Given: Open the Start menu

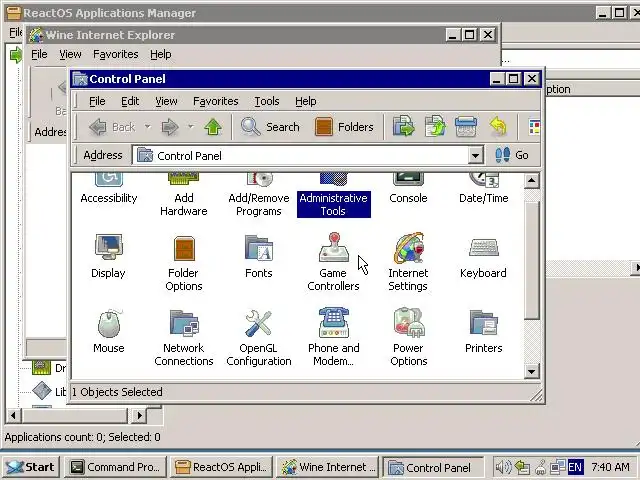Looking at the screenshot, I should tap(31, 467).
